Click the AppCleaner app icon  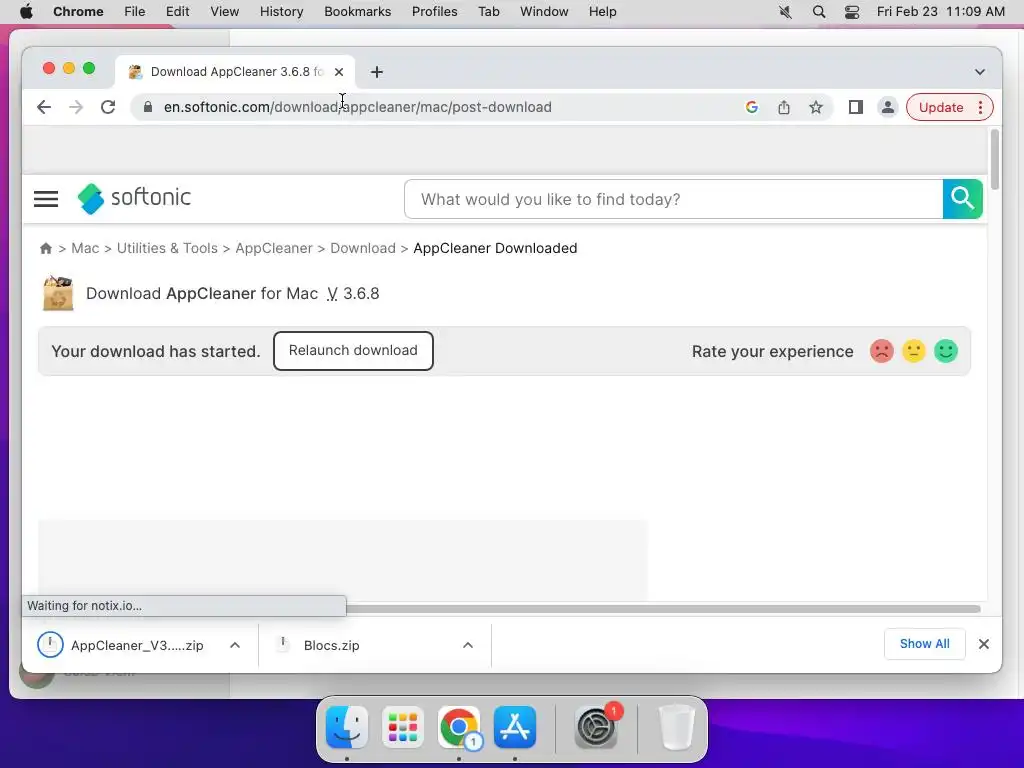coord(58,293)
